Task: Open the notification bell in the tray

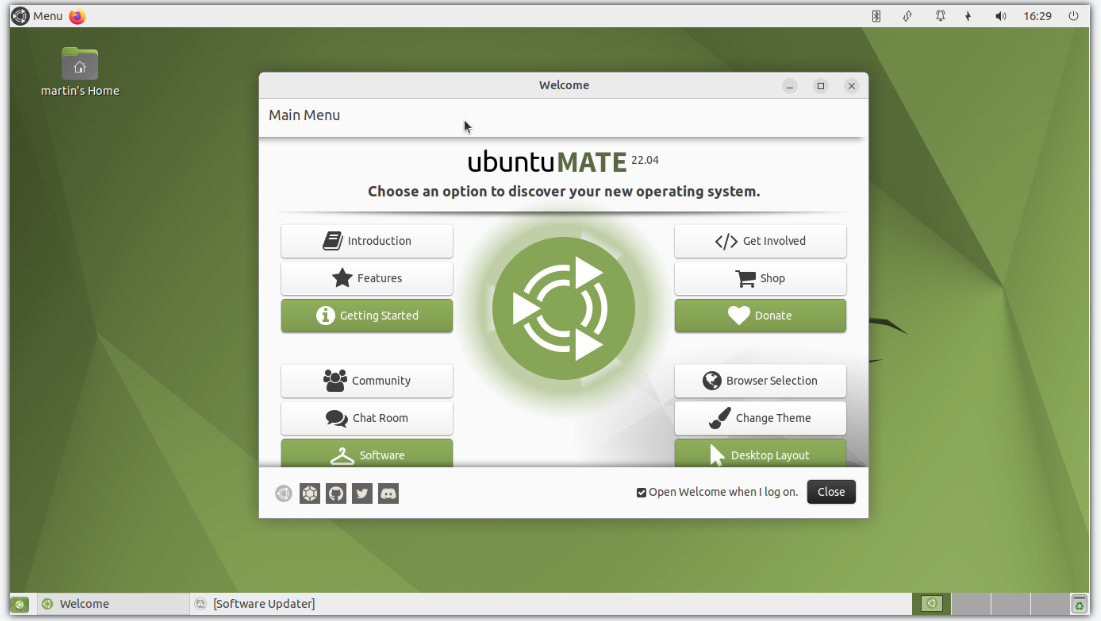Action: [x=940, y=16]
